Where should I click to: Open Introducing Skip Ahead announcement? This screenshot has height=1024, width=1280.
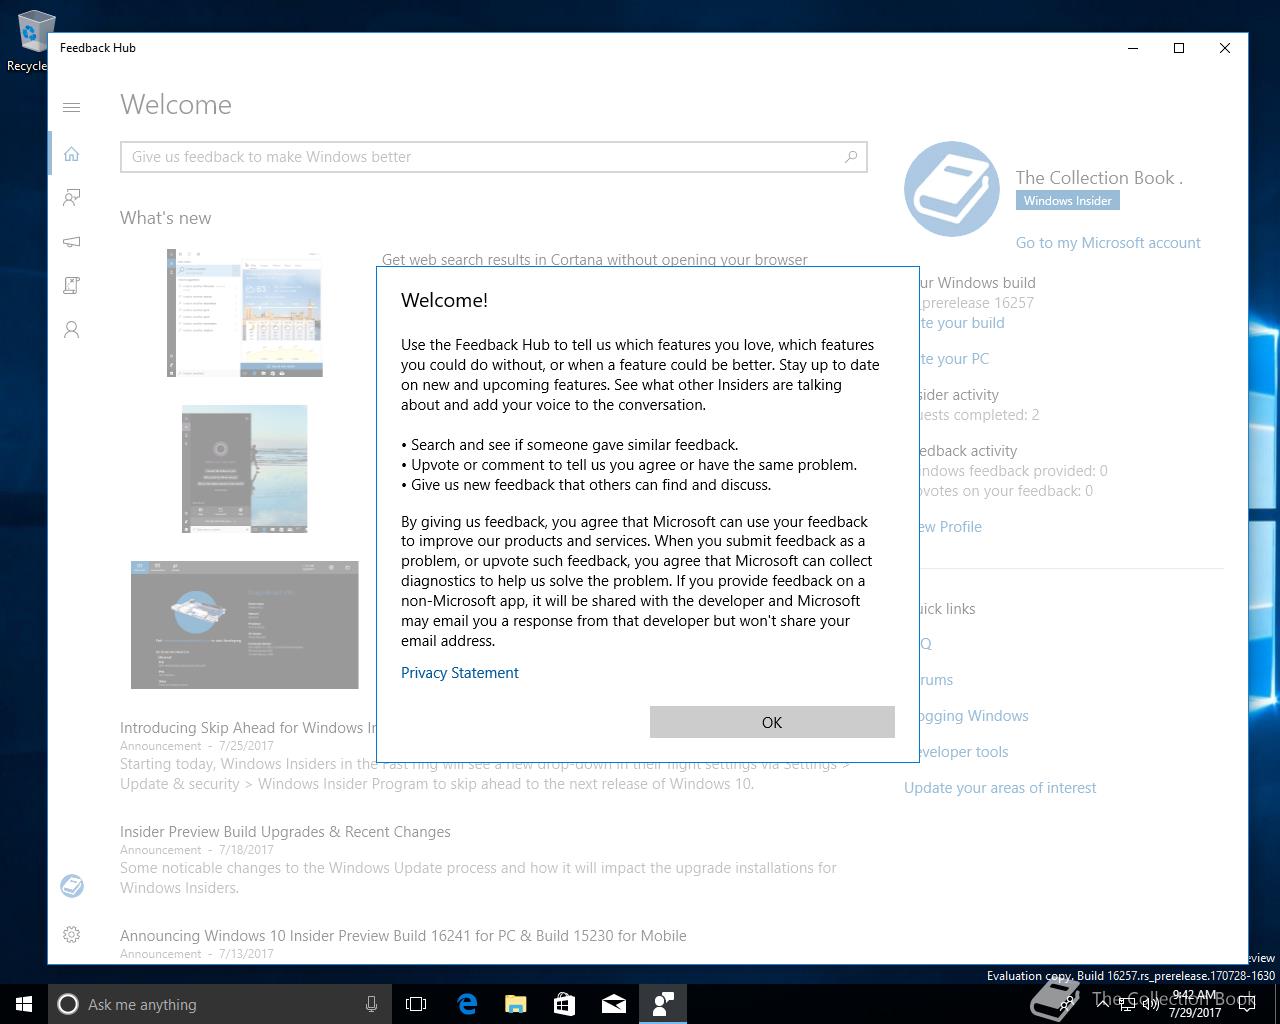(248, 728)
